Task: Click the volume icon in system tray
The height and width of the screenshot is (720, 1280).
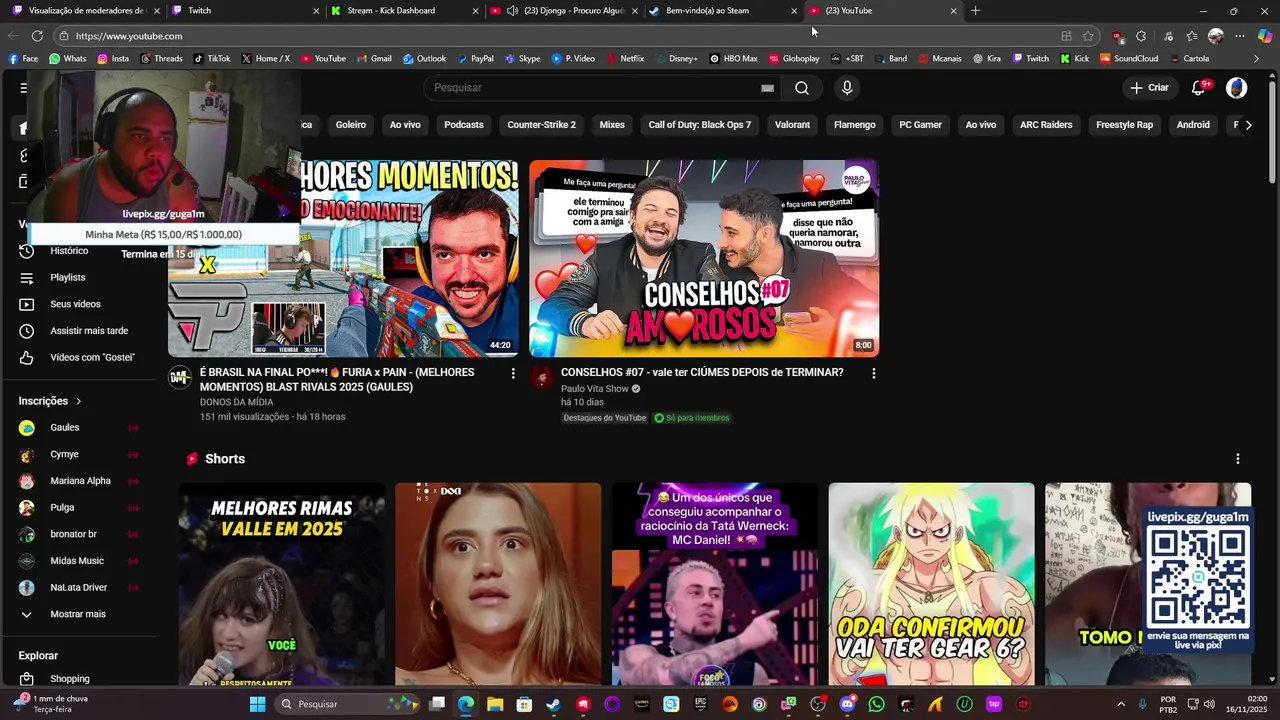Action: (1209, 704)
